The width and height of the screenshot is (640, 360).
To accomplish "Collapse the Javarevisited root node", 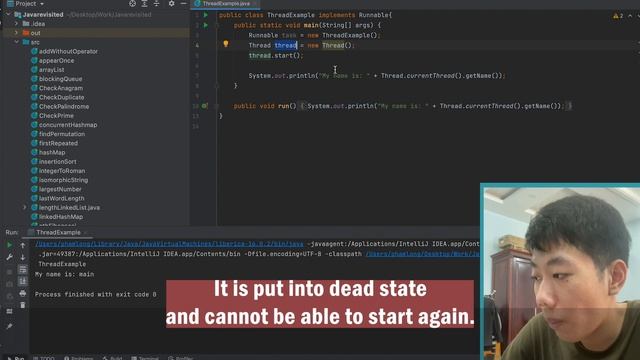I will (x=9, y=15).
